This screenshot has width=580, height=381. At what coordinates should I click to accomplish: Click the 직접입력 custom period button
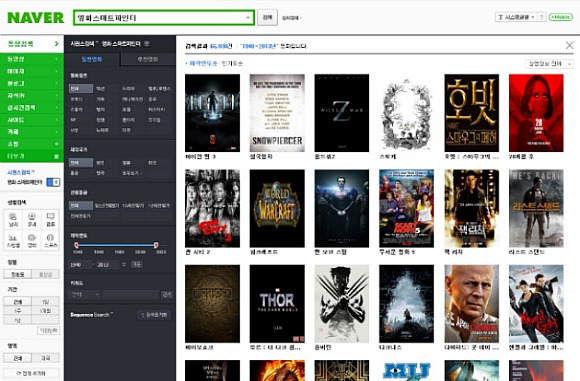(48, 330)
